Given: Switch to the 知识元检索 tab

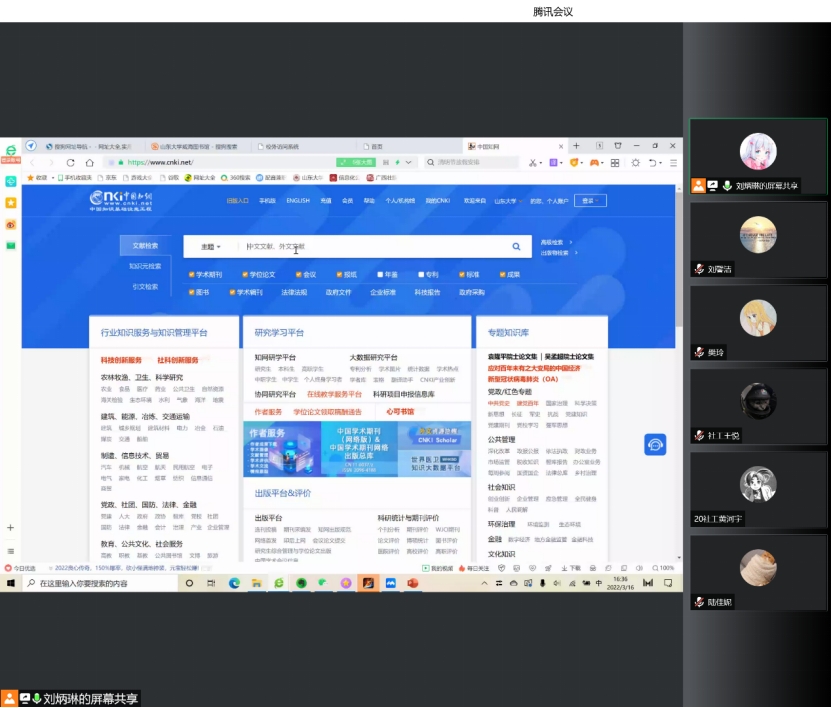Looking at the screenshot, I should [145, 266].
